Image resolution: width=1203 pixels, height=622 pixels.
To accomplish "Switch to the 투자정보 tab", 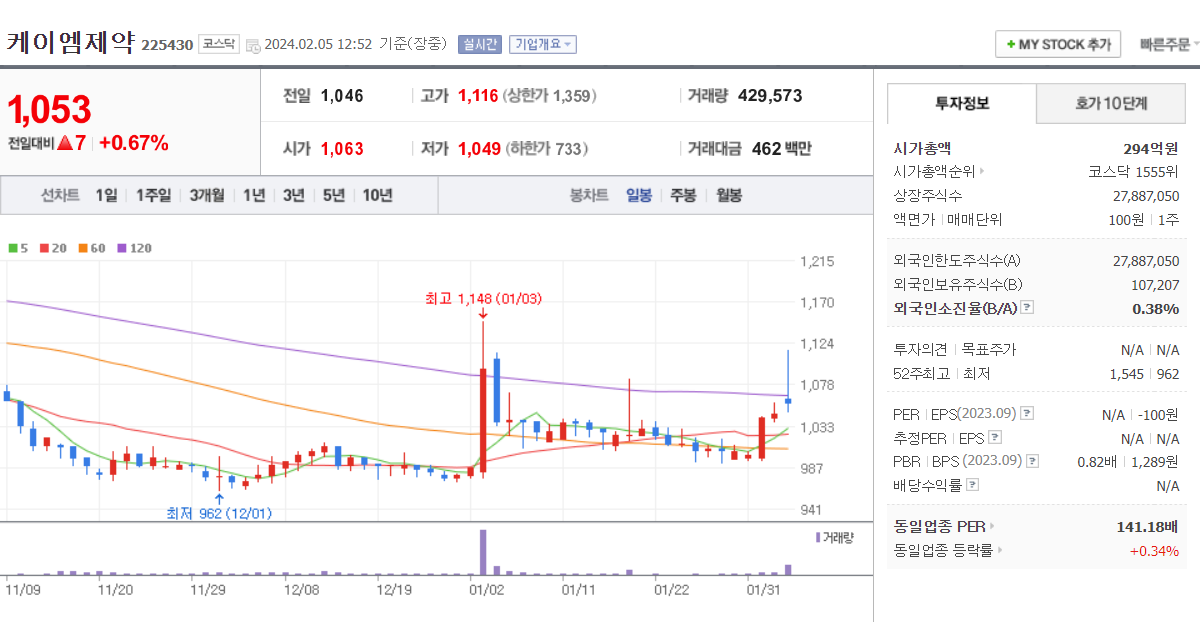I will (962, 103).
